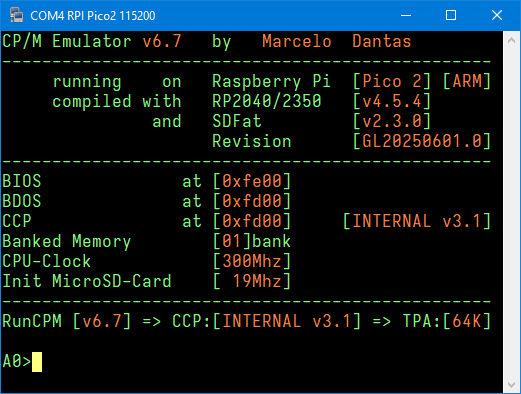Click the '[ 19Mhz]' SD card speed
Viewport: 521px width, 394px height.
(252, 281)
